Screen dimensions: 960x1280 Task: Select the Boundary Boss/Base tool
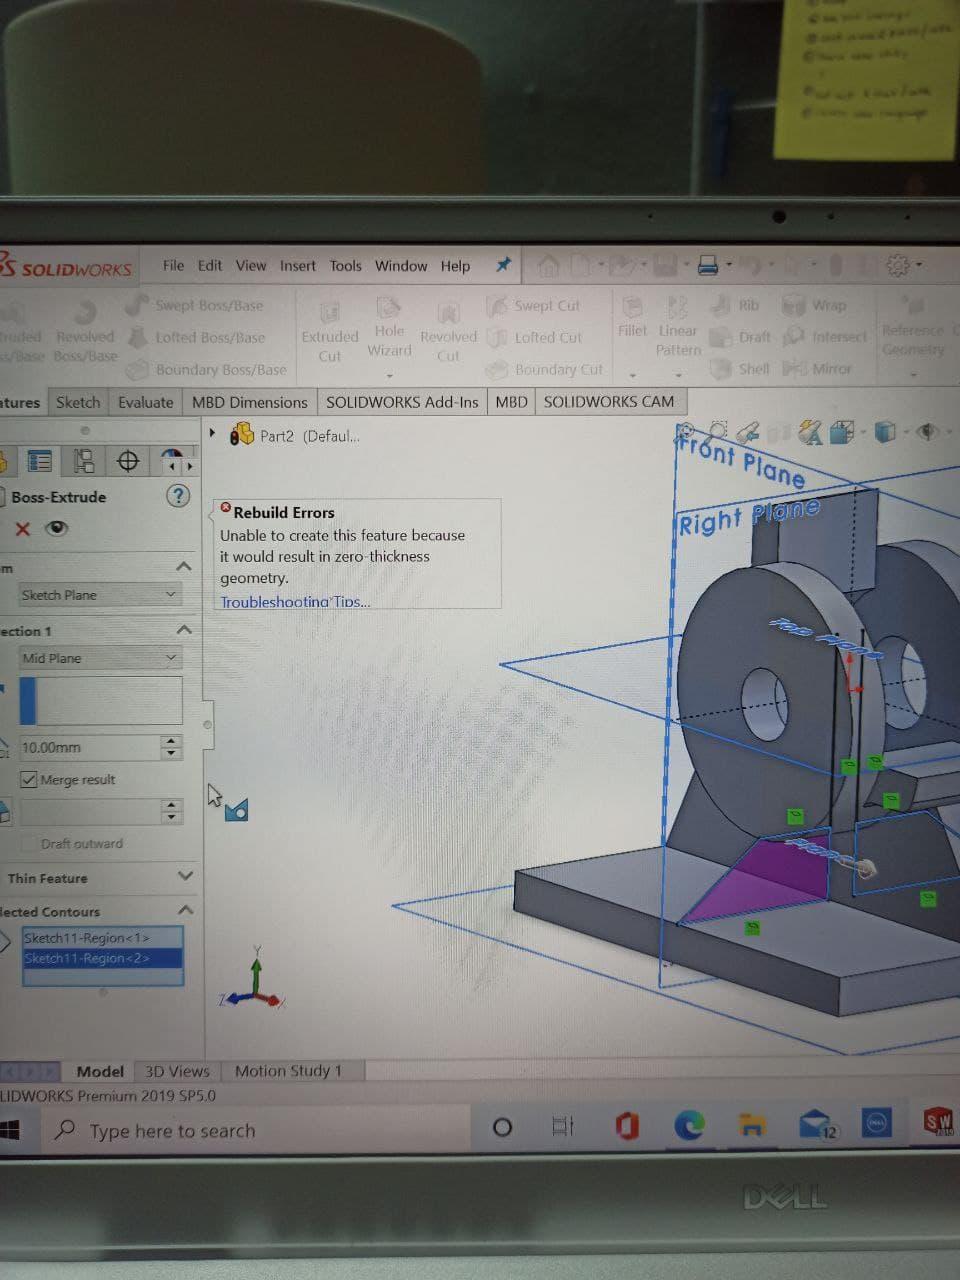(x=208, y=369)
